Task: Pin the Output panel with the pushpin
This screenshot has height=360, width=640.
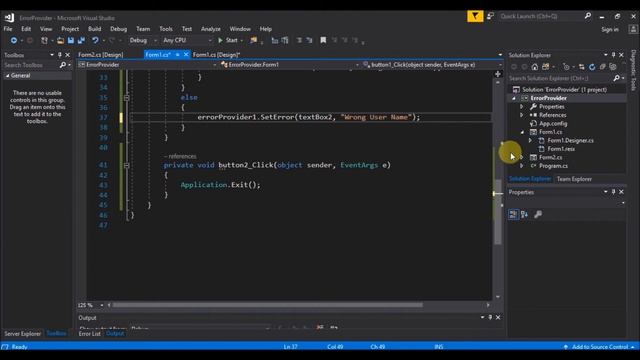Action: tap(490, 317)
